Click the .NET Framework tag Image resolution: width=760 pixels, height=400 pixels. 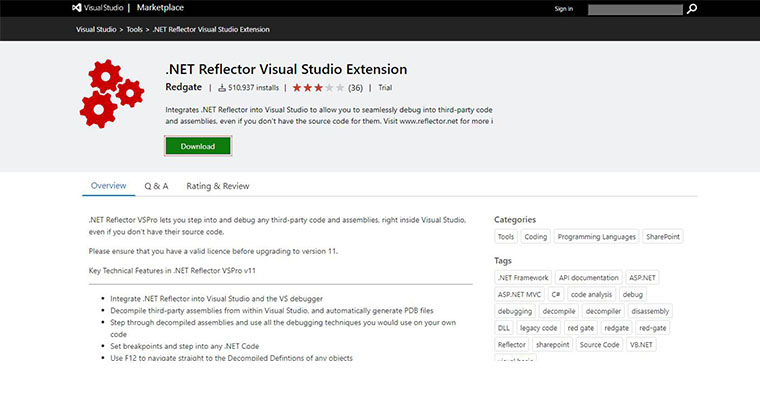523,278
